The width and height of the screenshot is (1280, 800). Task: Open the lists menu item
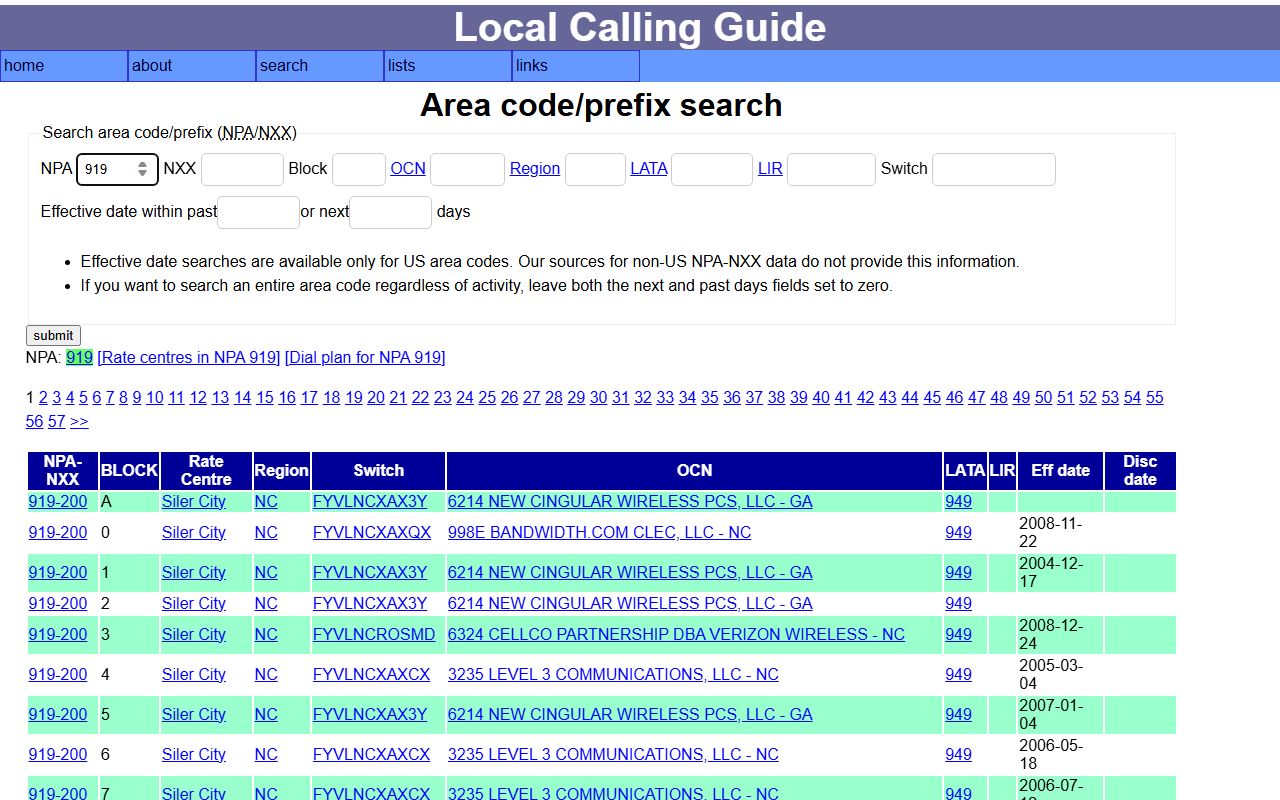[x=448, y=66]
